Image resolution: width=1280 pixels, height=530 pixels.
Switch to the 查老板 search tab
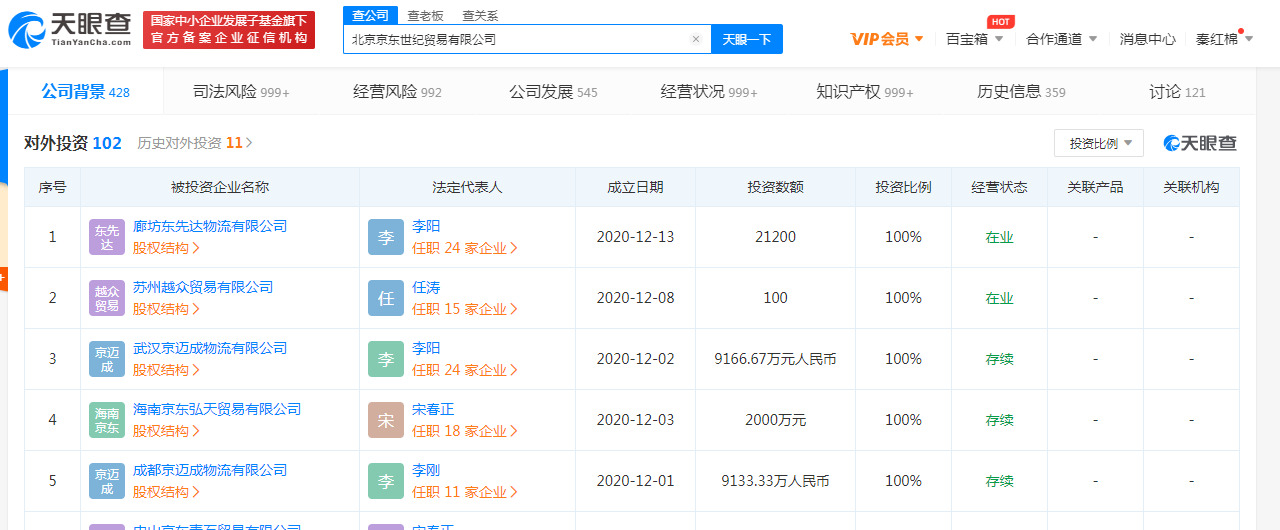[424, 16]
